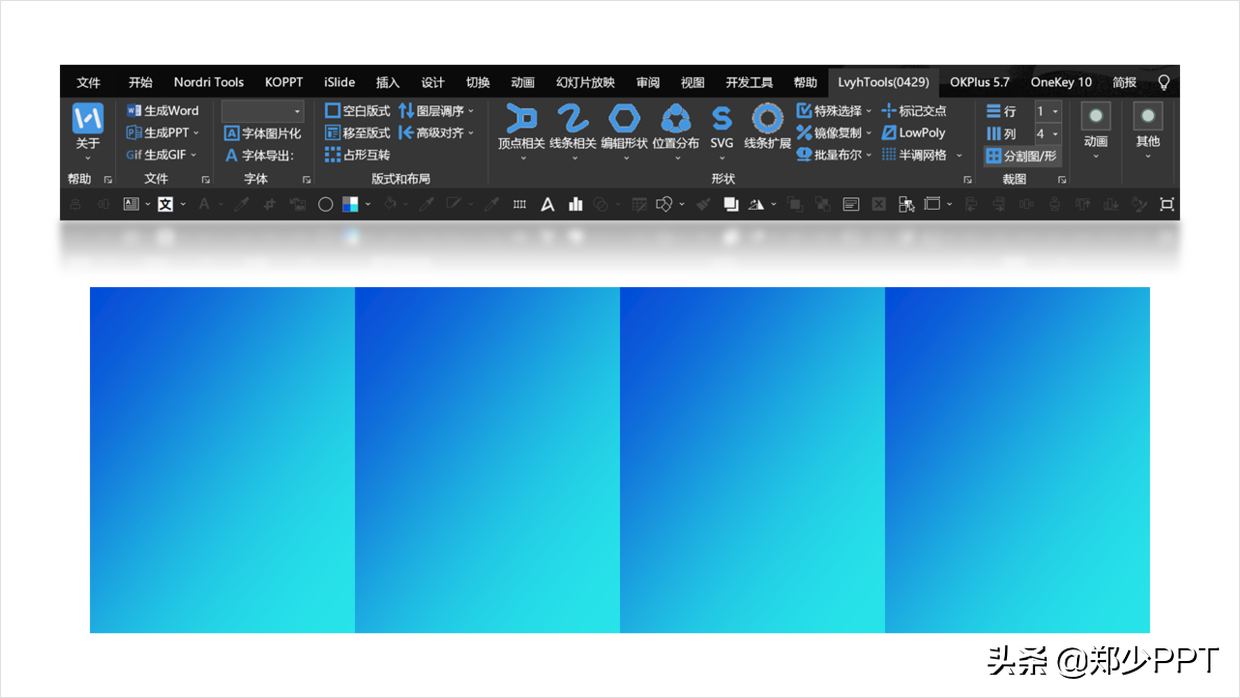Click the flip/mirror triangle icon

(756, 204)
